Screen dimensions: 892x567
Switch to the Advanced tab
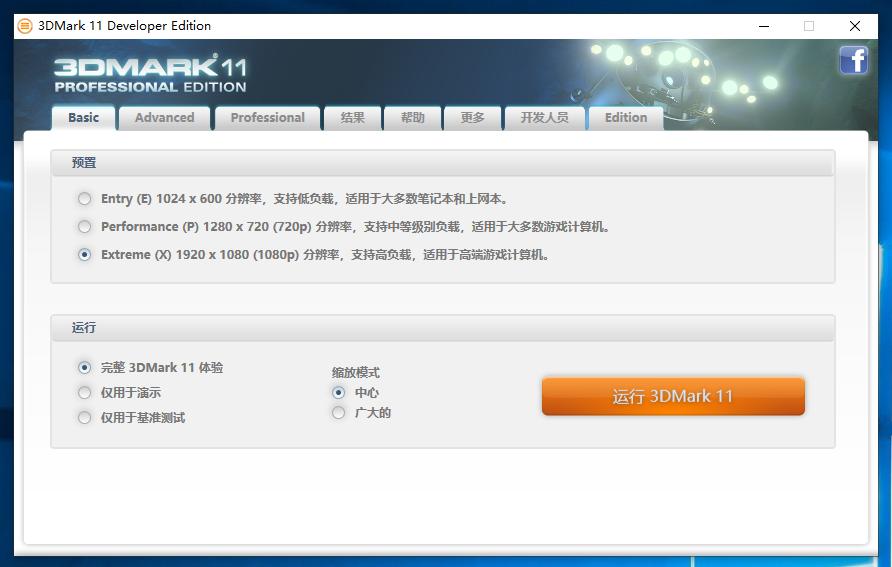pyautogui.click(x=164, y=118)
